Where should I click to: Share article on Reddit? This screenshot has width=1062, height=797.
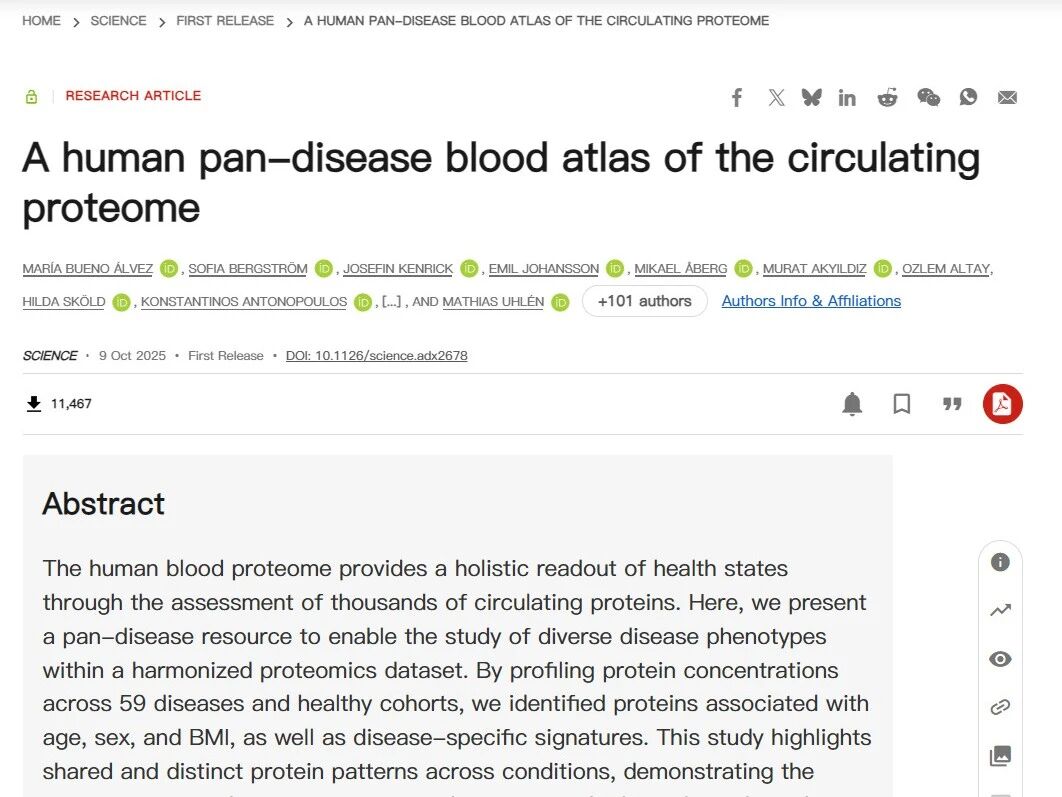click(887, 97)
